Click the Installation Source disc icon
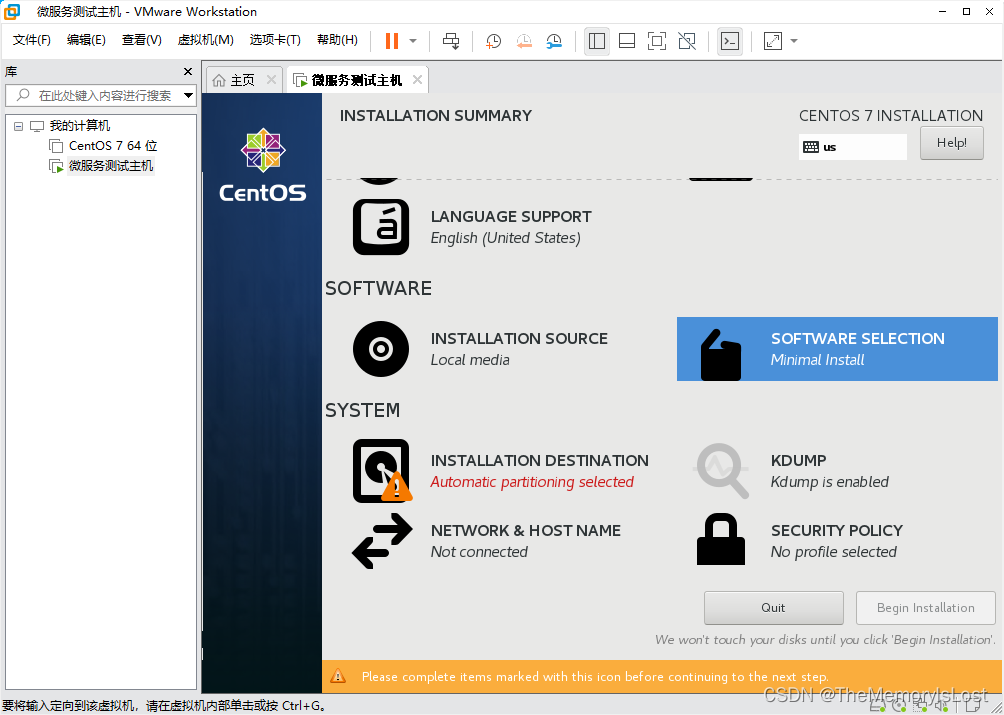This screenshot has width=1004, height=715. [381, 349]
